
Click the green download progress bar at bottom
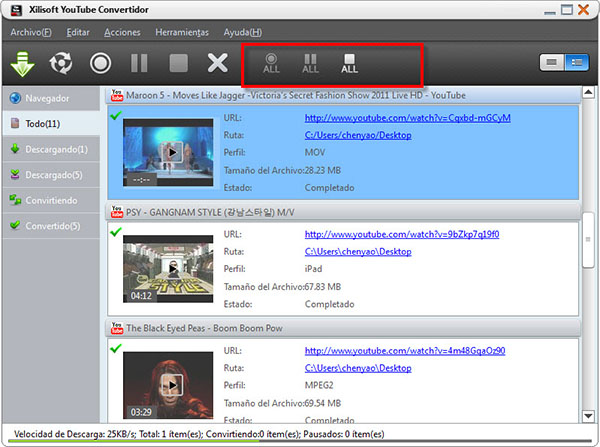coord(133,441)
